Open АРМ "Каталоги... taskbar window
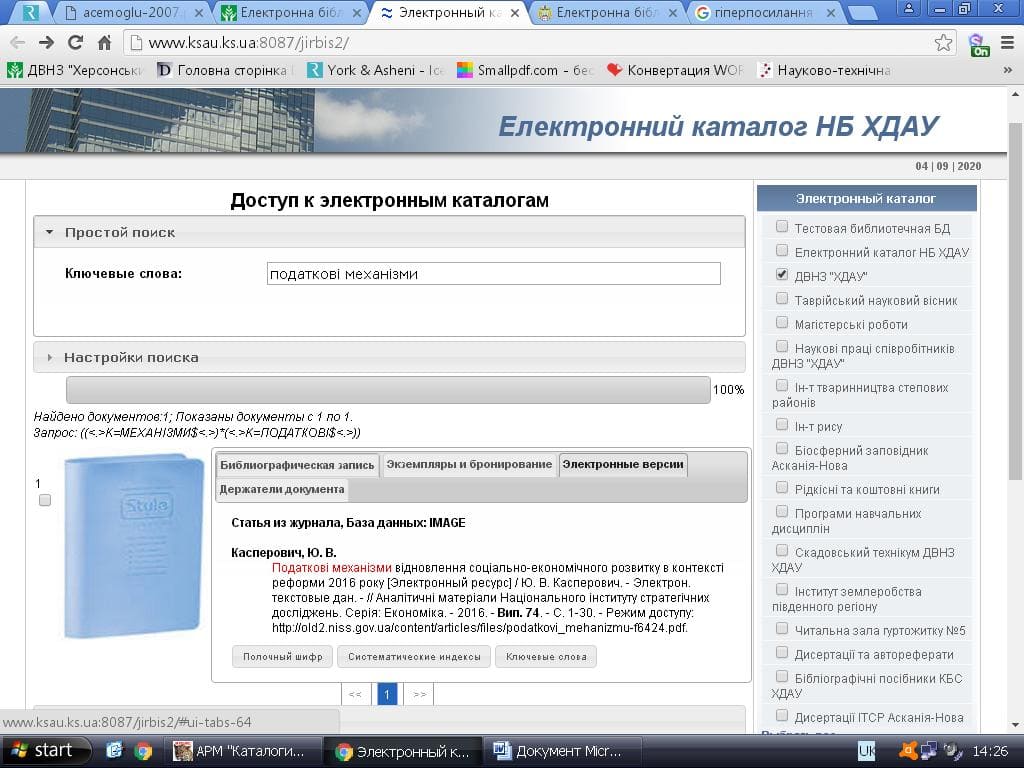 click(242, 751)
